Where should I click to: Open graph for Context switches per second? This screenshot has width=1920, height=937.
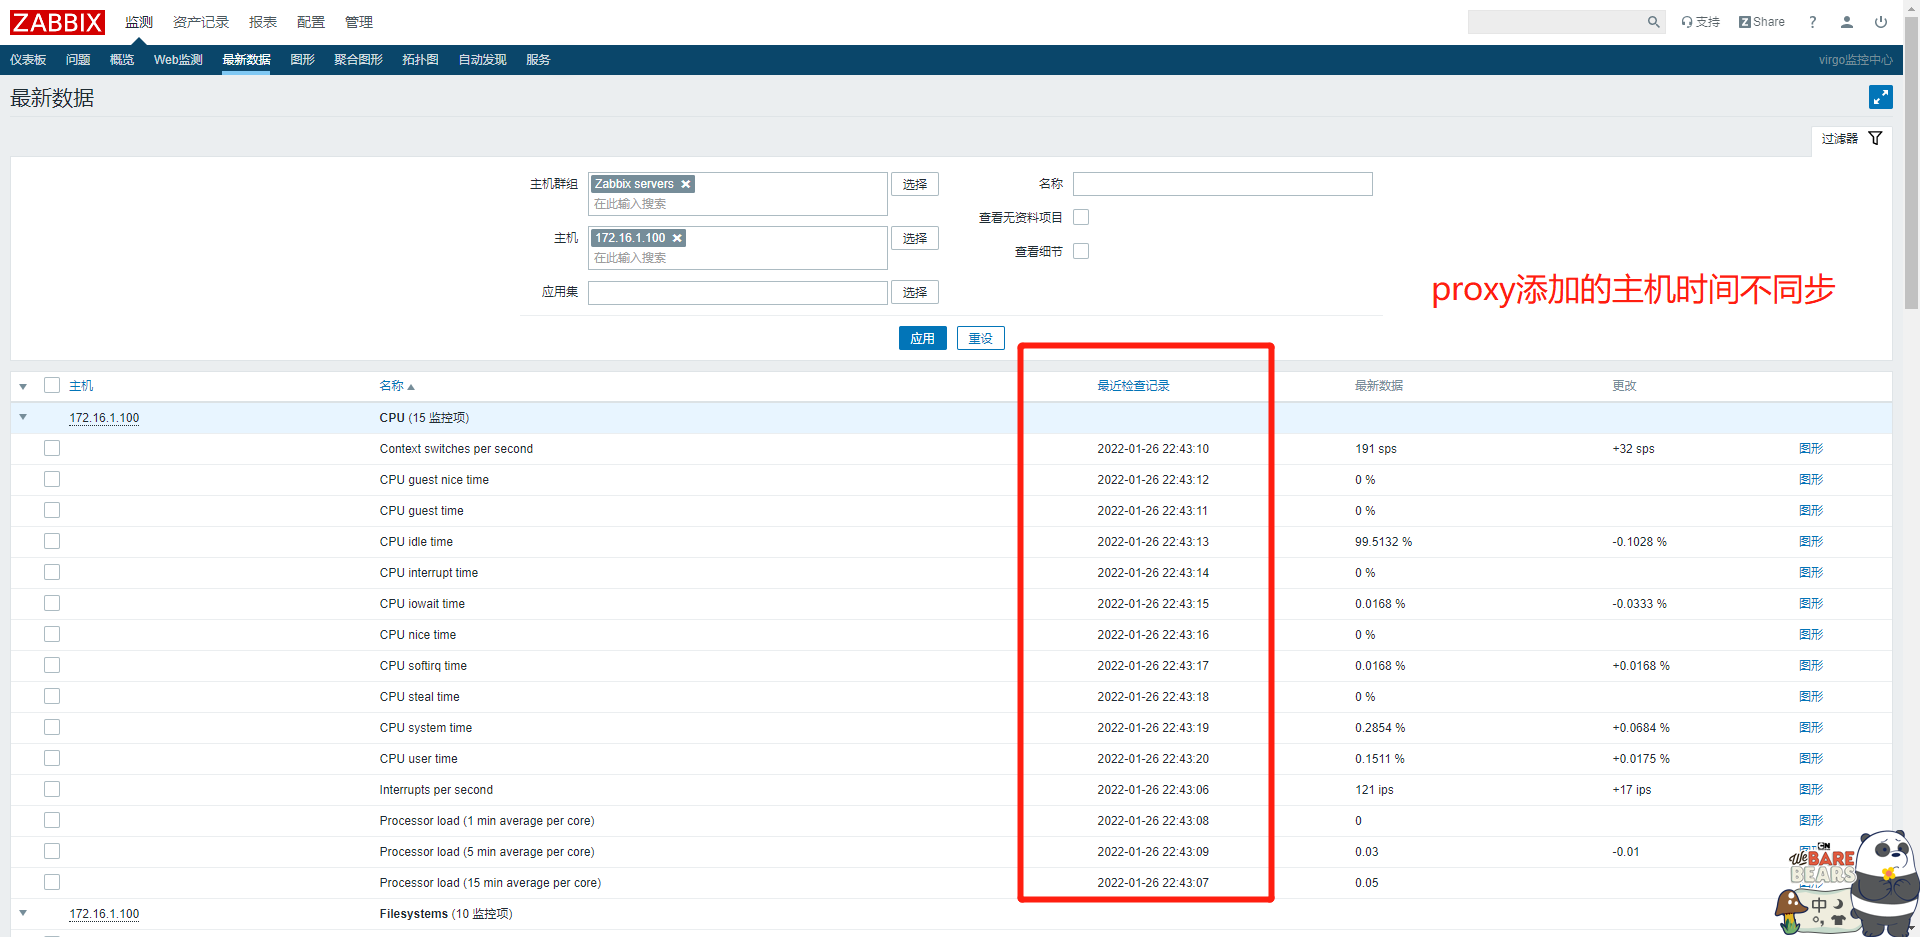(x=1811, y=449)
